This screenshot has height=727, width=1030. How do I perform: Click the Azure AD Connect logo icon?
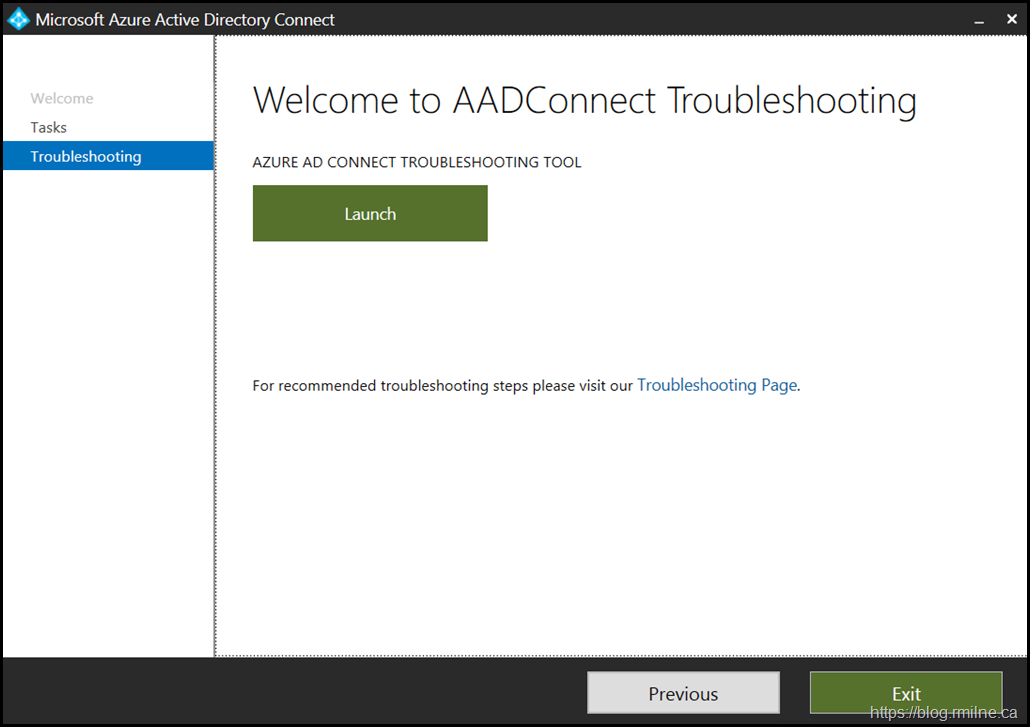point(19,19)
